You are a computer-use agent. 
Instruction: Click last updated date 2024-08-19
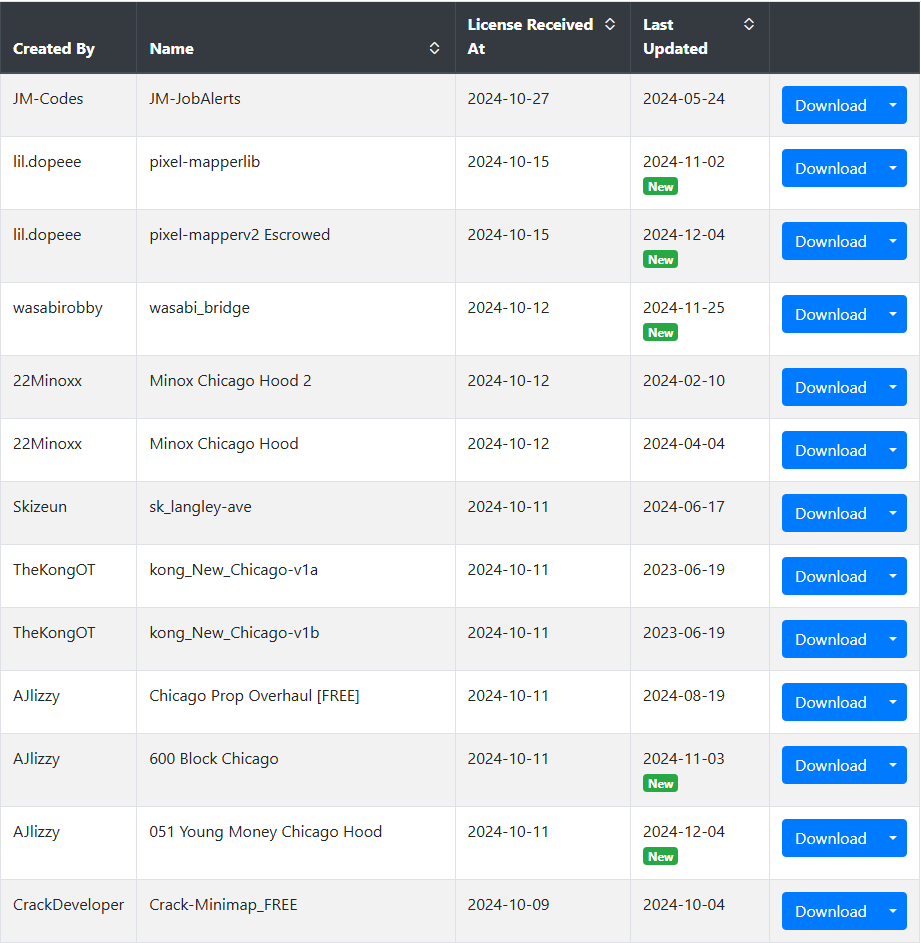[x=684, y=695]
